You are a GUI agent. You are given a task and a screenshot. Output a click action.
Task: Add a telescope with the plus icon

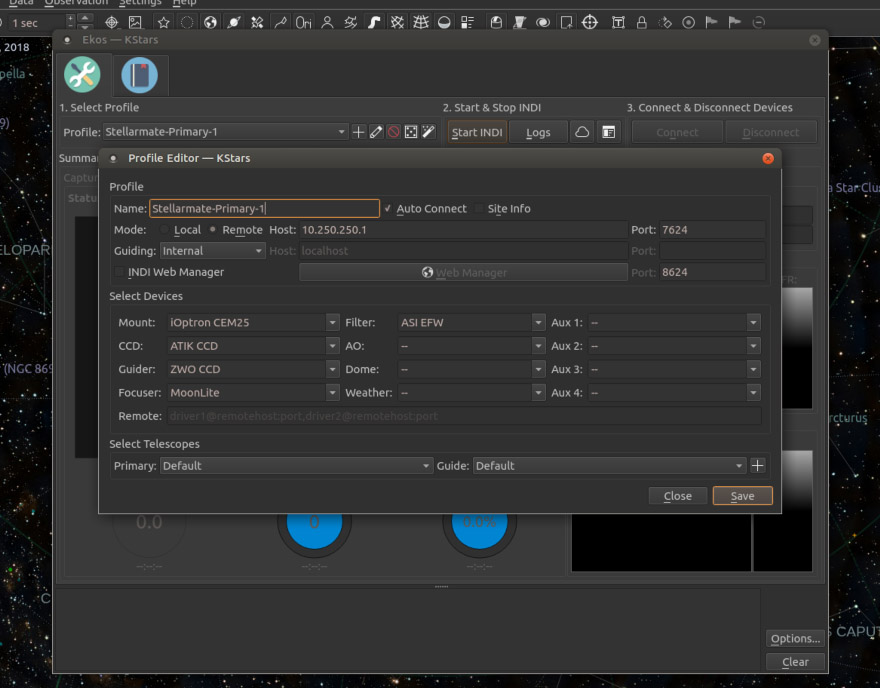point(758,466)
